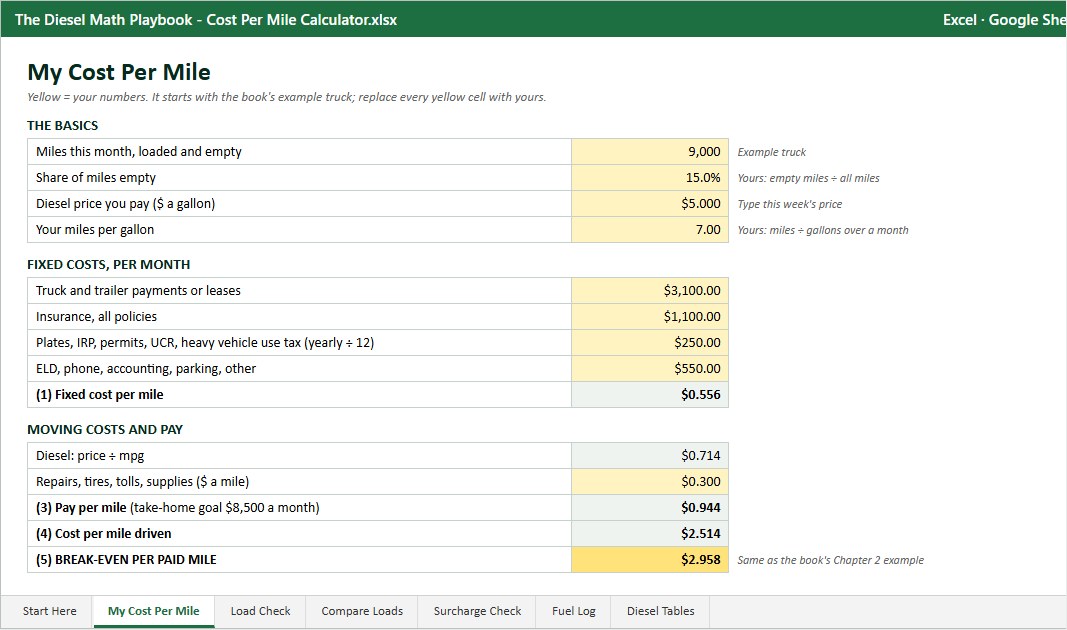Open the Start Here sheet tab
The image size is (1067, 630).
coord(50,611)
